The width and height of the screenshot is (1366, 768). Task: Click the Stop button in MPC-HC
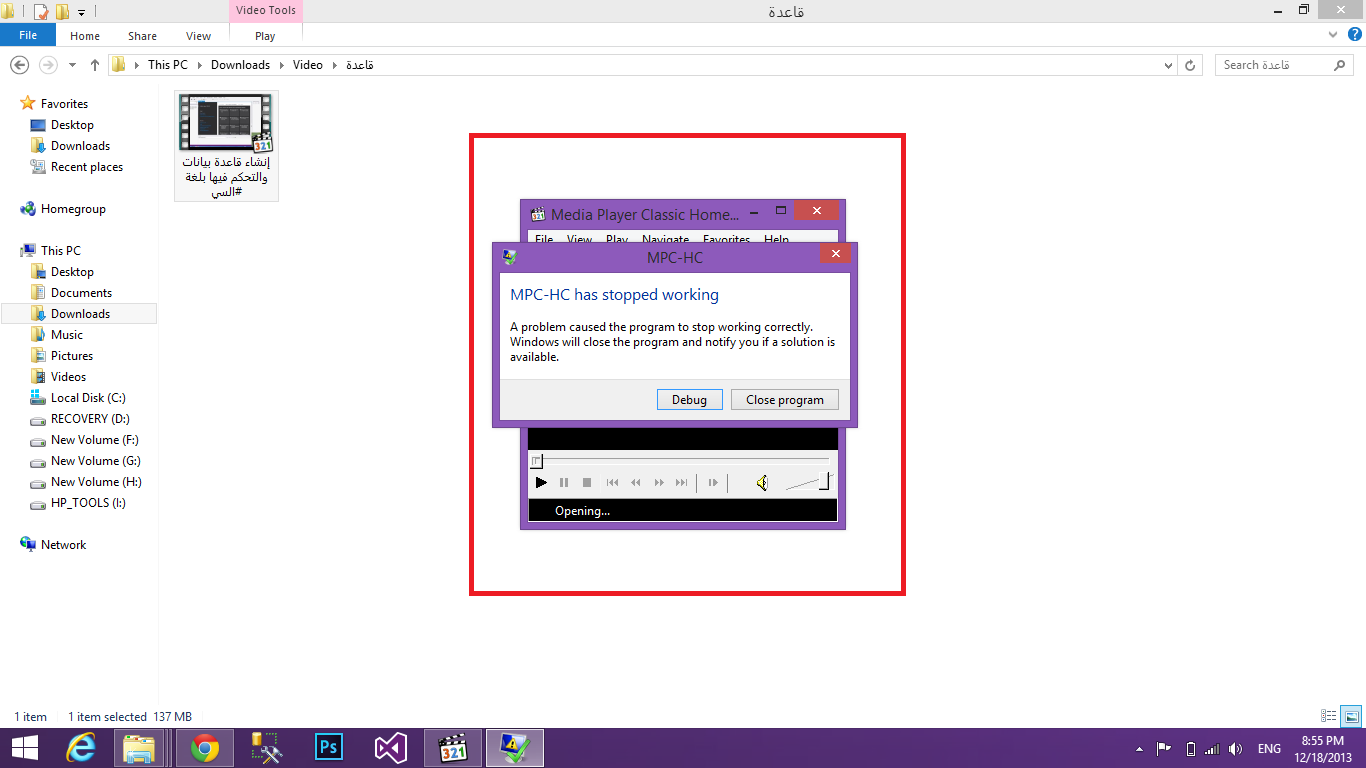(587, 483)
